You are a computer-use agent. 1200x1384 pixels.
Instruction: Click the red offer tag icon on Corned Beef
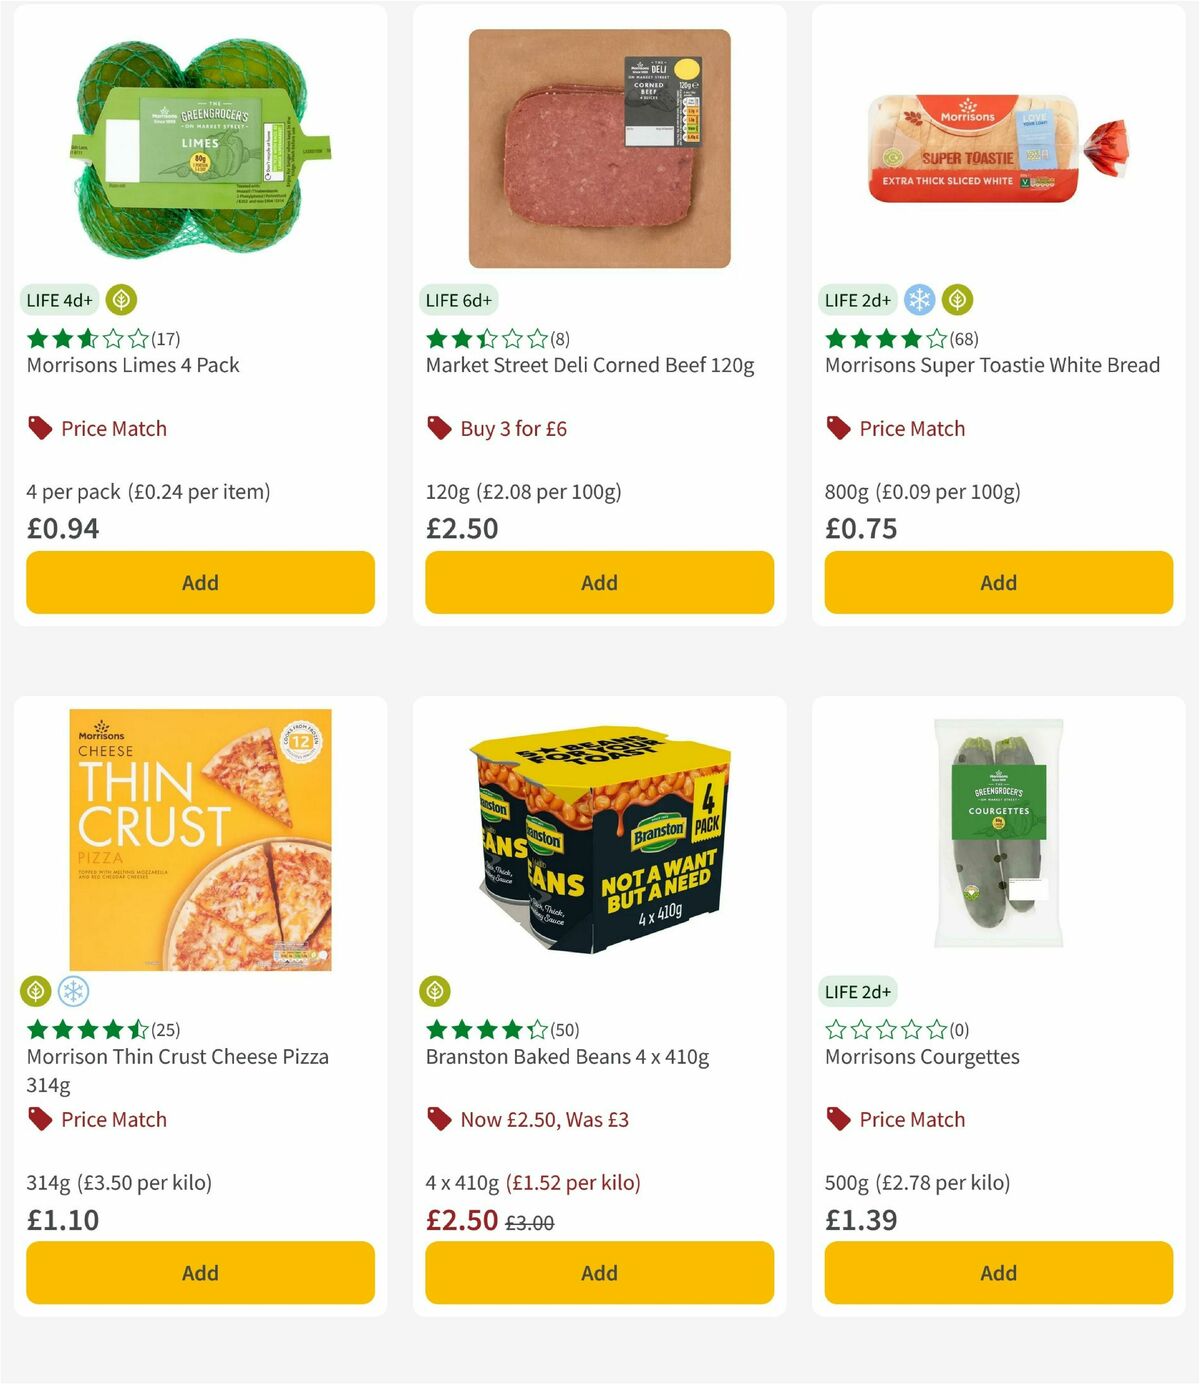click(x=438, y=428)
